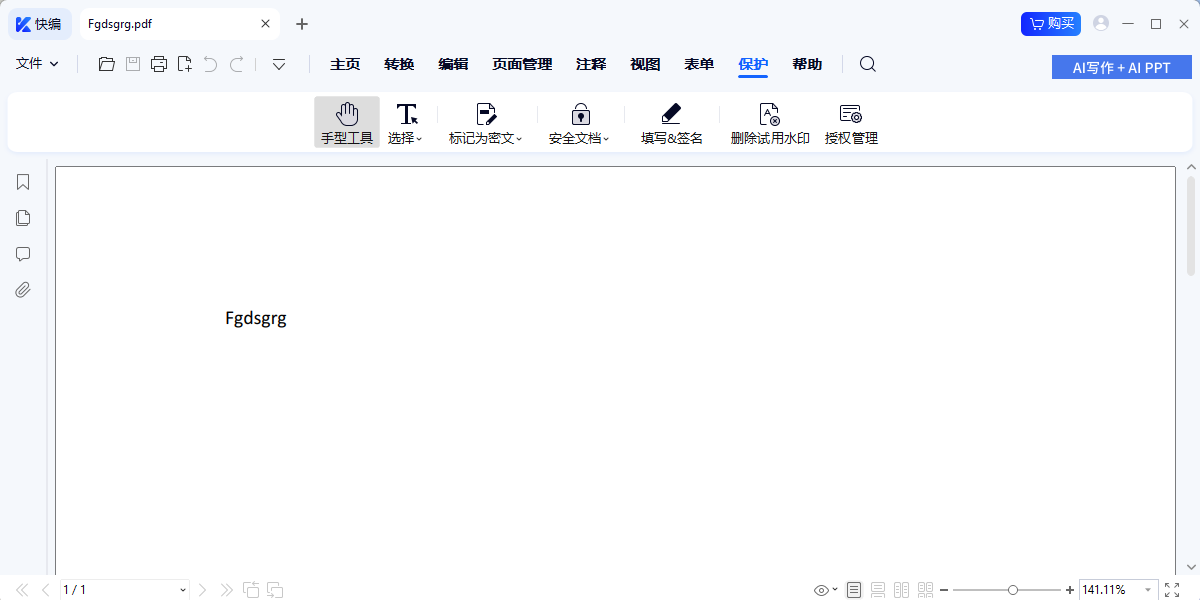The height and width of the screenshot is (600, 1200).
Task: Click the previous view icon
Action: [251, 590]
